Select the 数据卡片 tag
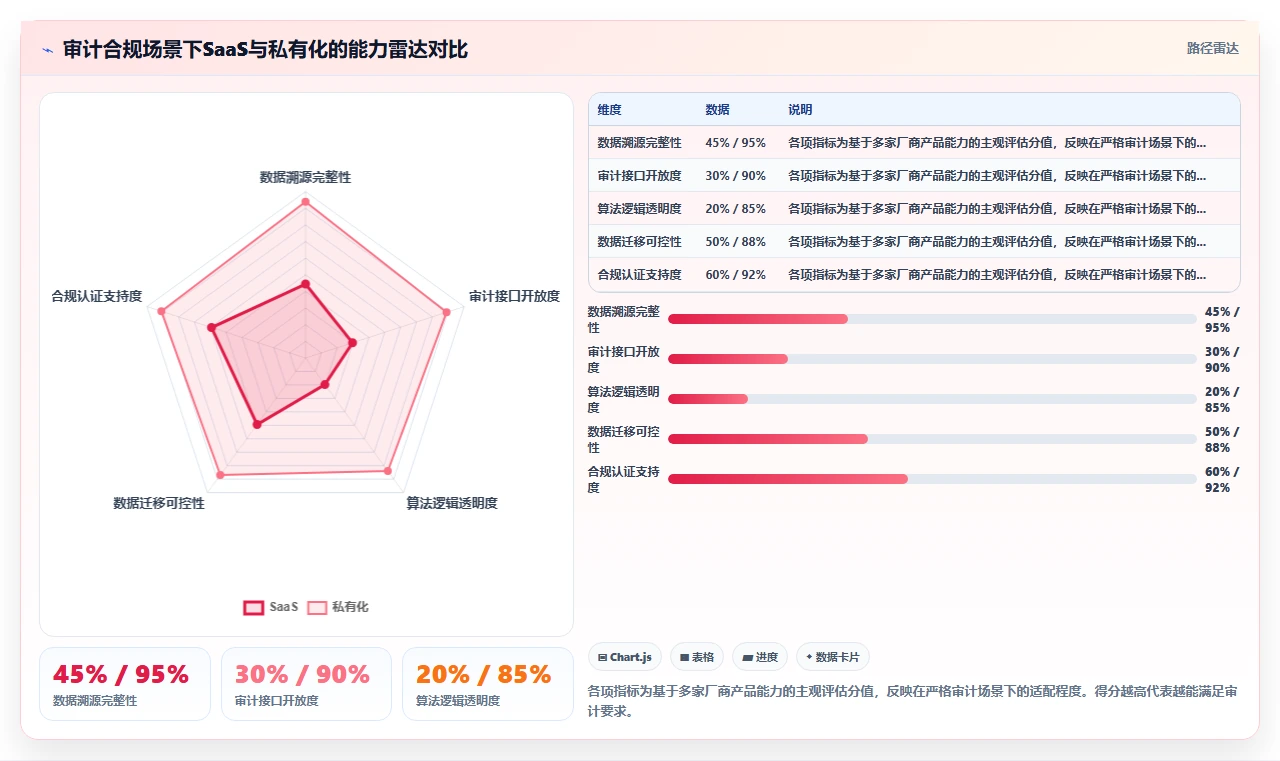The width and height of the screenshot is (1280, 761). (x=833, y=657)
